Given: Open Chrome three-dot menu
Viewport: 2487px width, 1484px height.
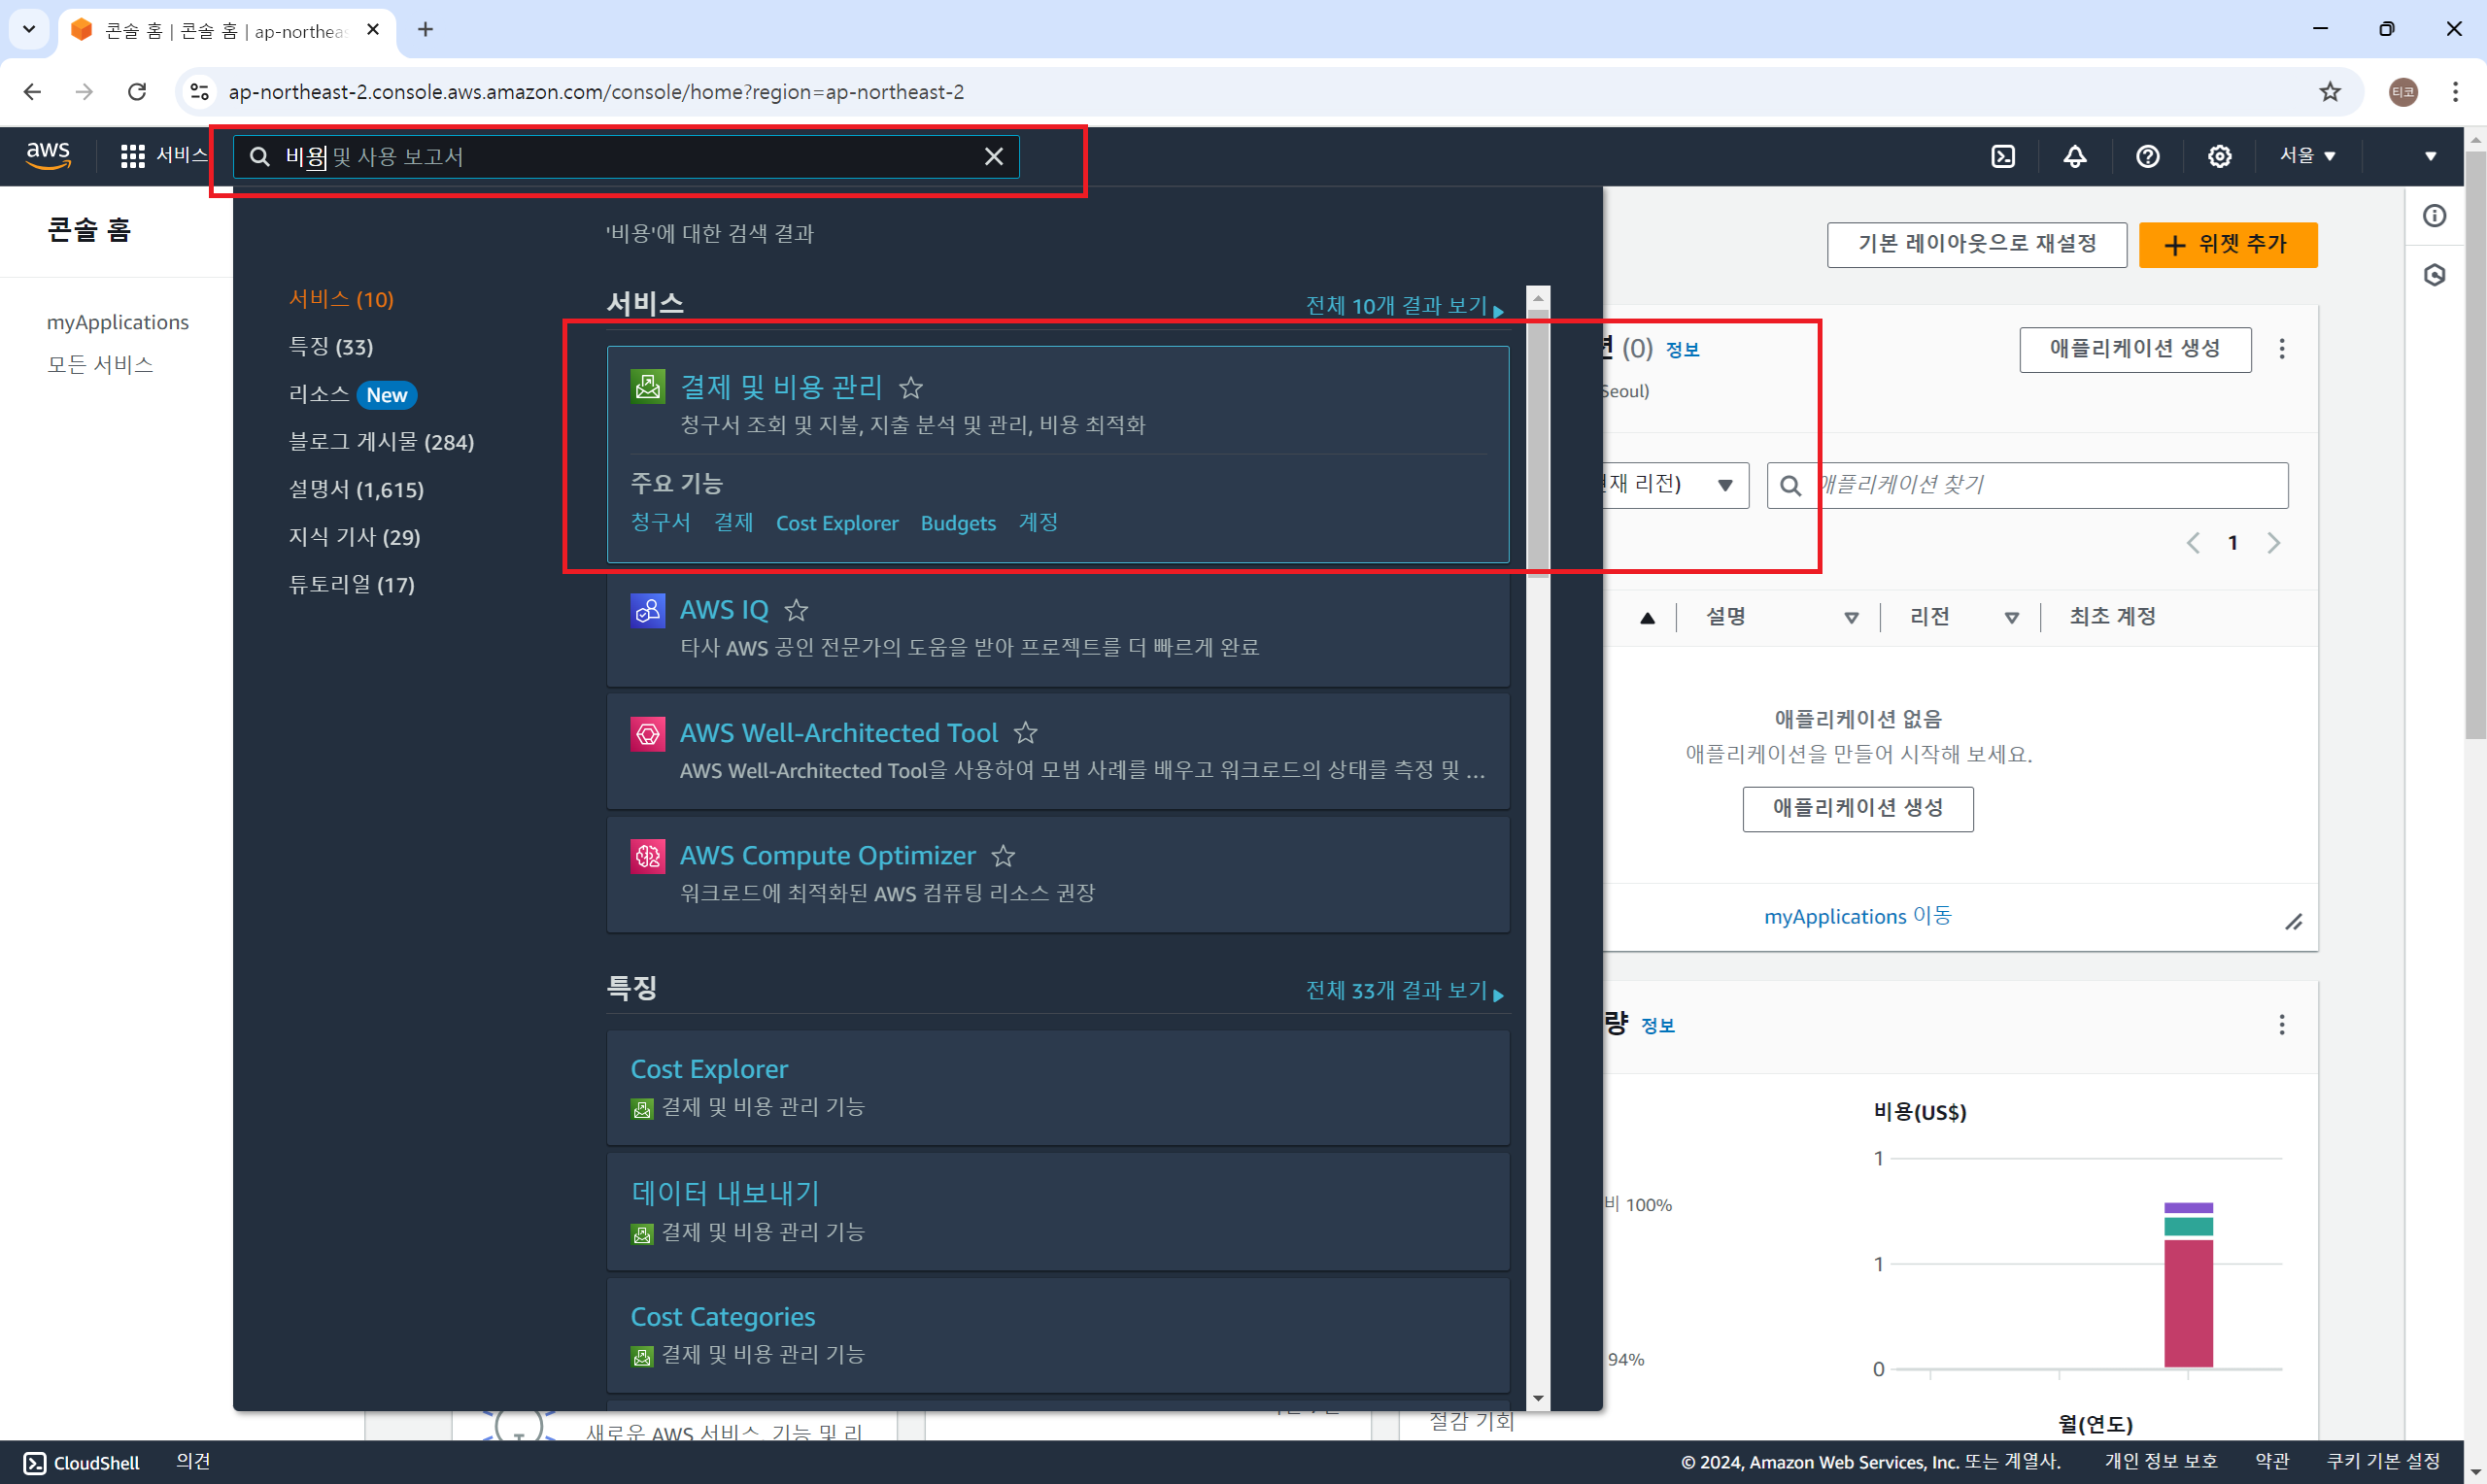Looking at the screenshot, I should [2455, 92].
